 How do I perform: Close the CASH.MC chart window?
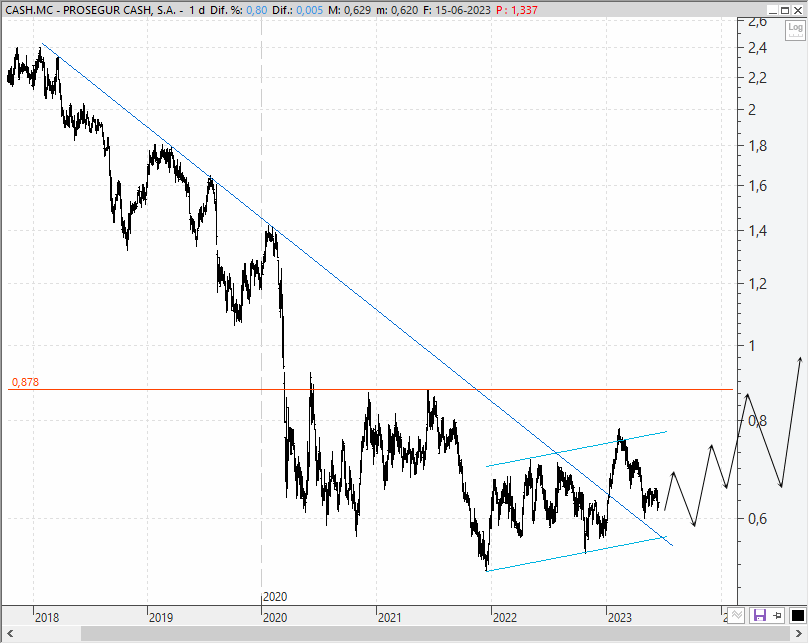pos(797,10)
